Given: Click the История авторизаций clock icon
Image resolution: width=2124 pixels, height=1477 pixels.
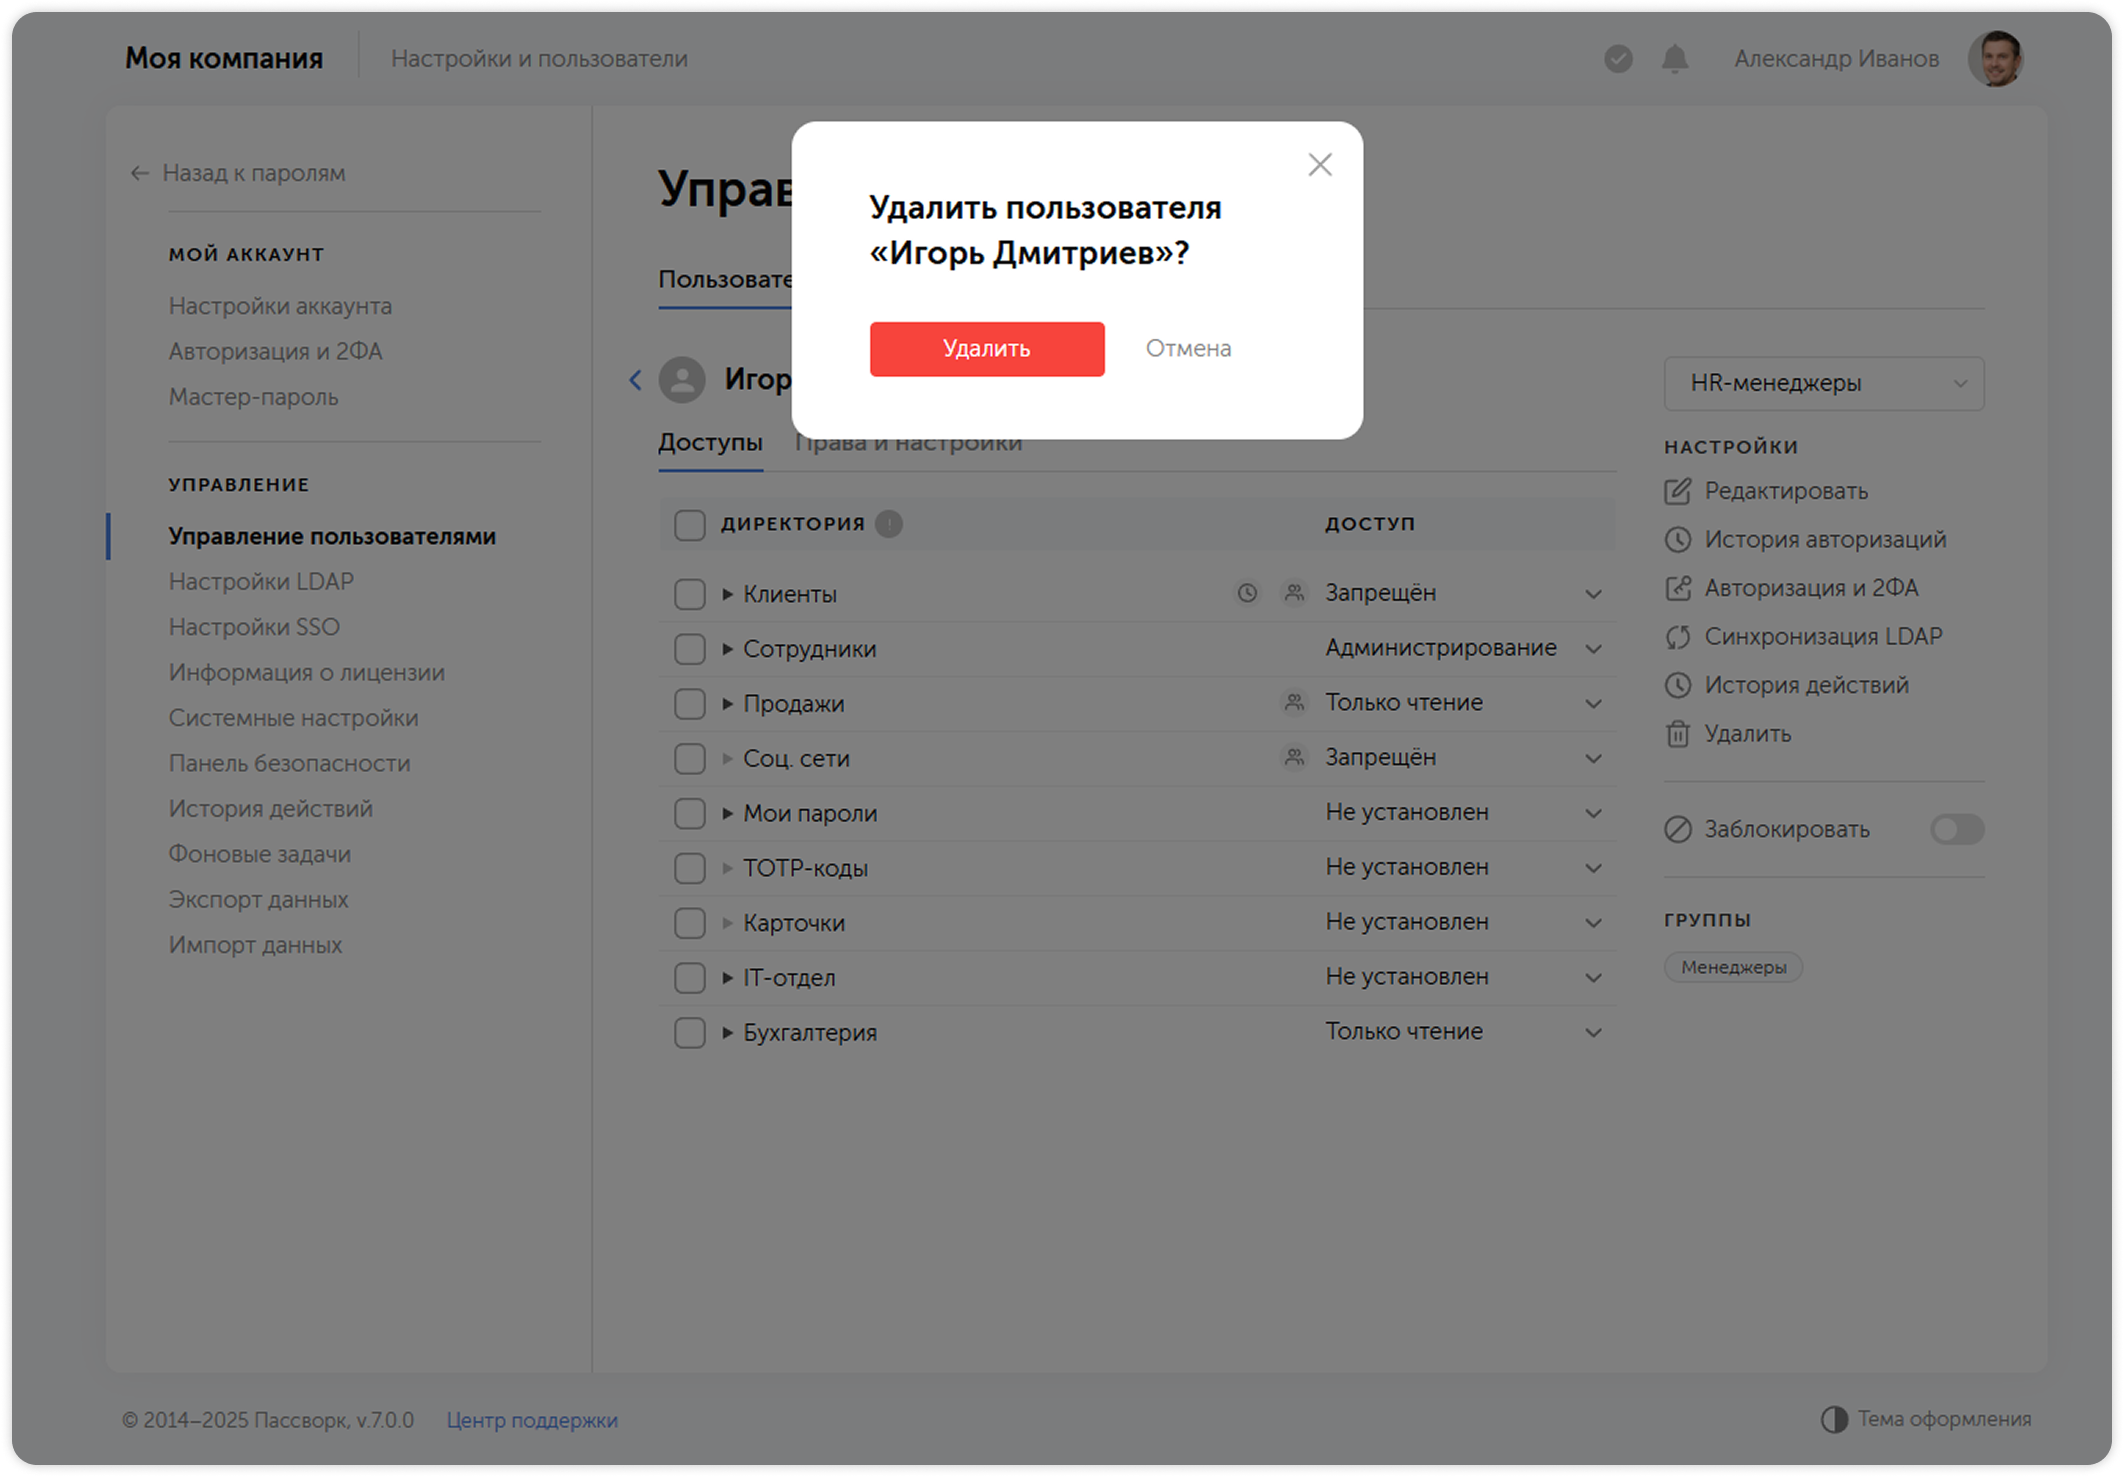Looking at the screenshot, I should pos(1677,540).
